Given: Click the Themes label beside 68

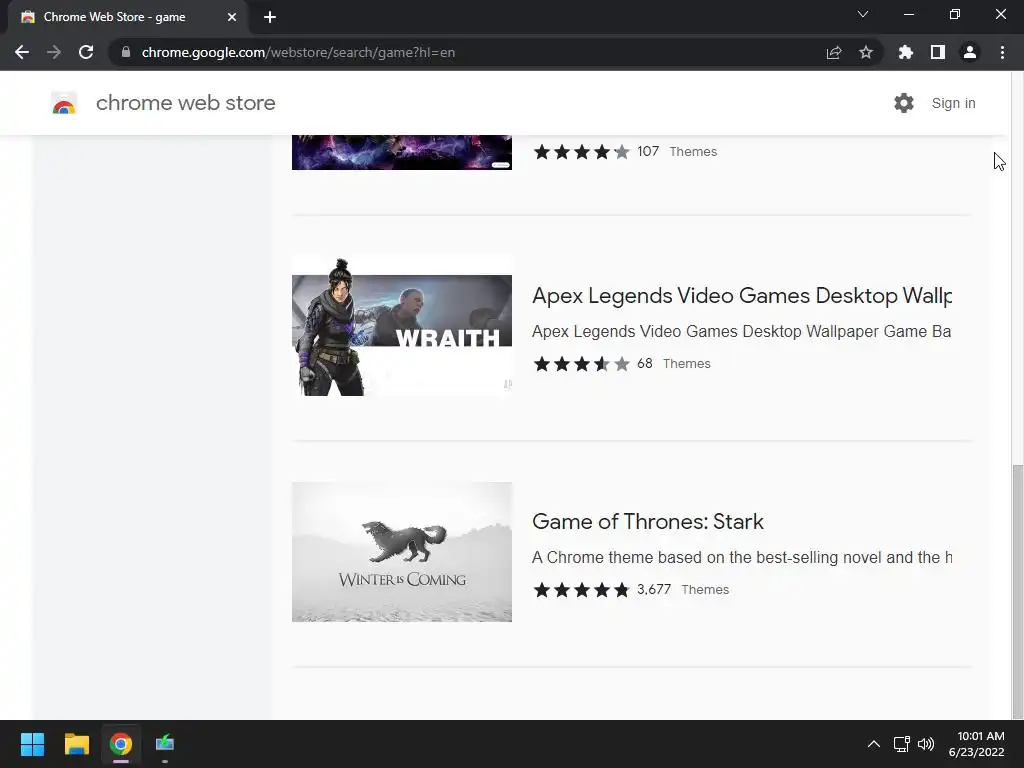Looking at the screenshot, I should click(x=686, y=364).
